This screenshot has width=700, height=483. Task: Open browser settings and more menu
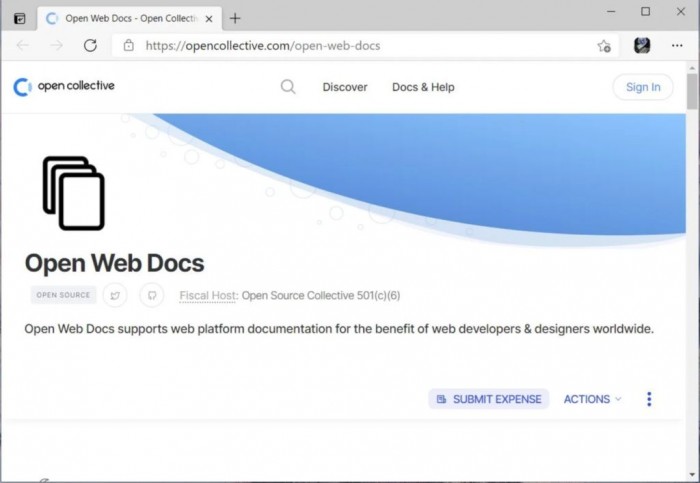[x=675, y=45]
